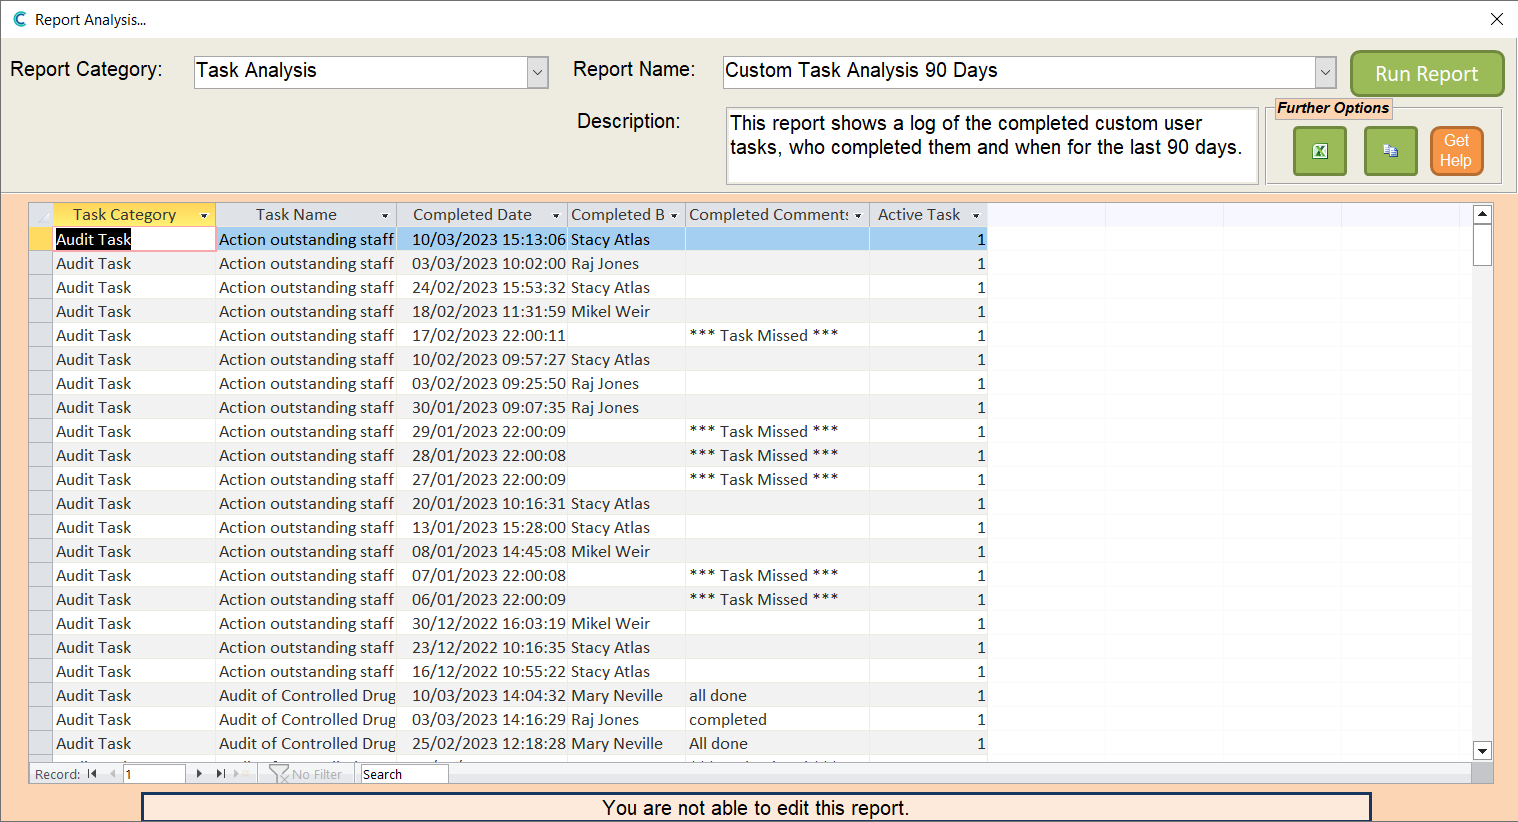Screen dimensions: 1518x822
Task: Click the 'All done' comment on 25/02/2023 row
Action: tap(777, 743)
